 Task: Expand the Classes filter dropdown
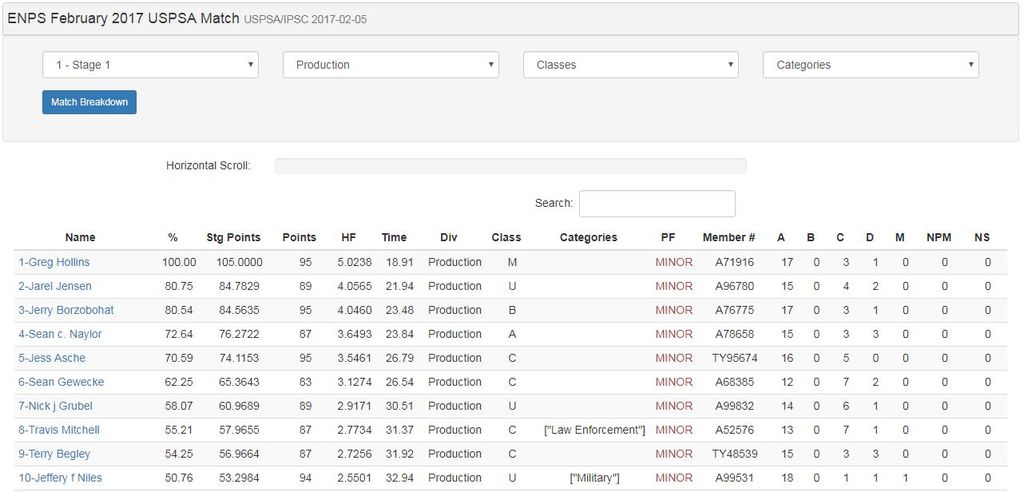click(x=631, y=65)
